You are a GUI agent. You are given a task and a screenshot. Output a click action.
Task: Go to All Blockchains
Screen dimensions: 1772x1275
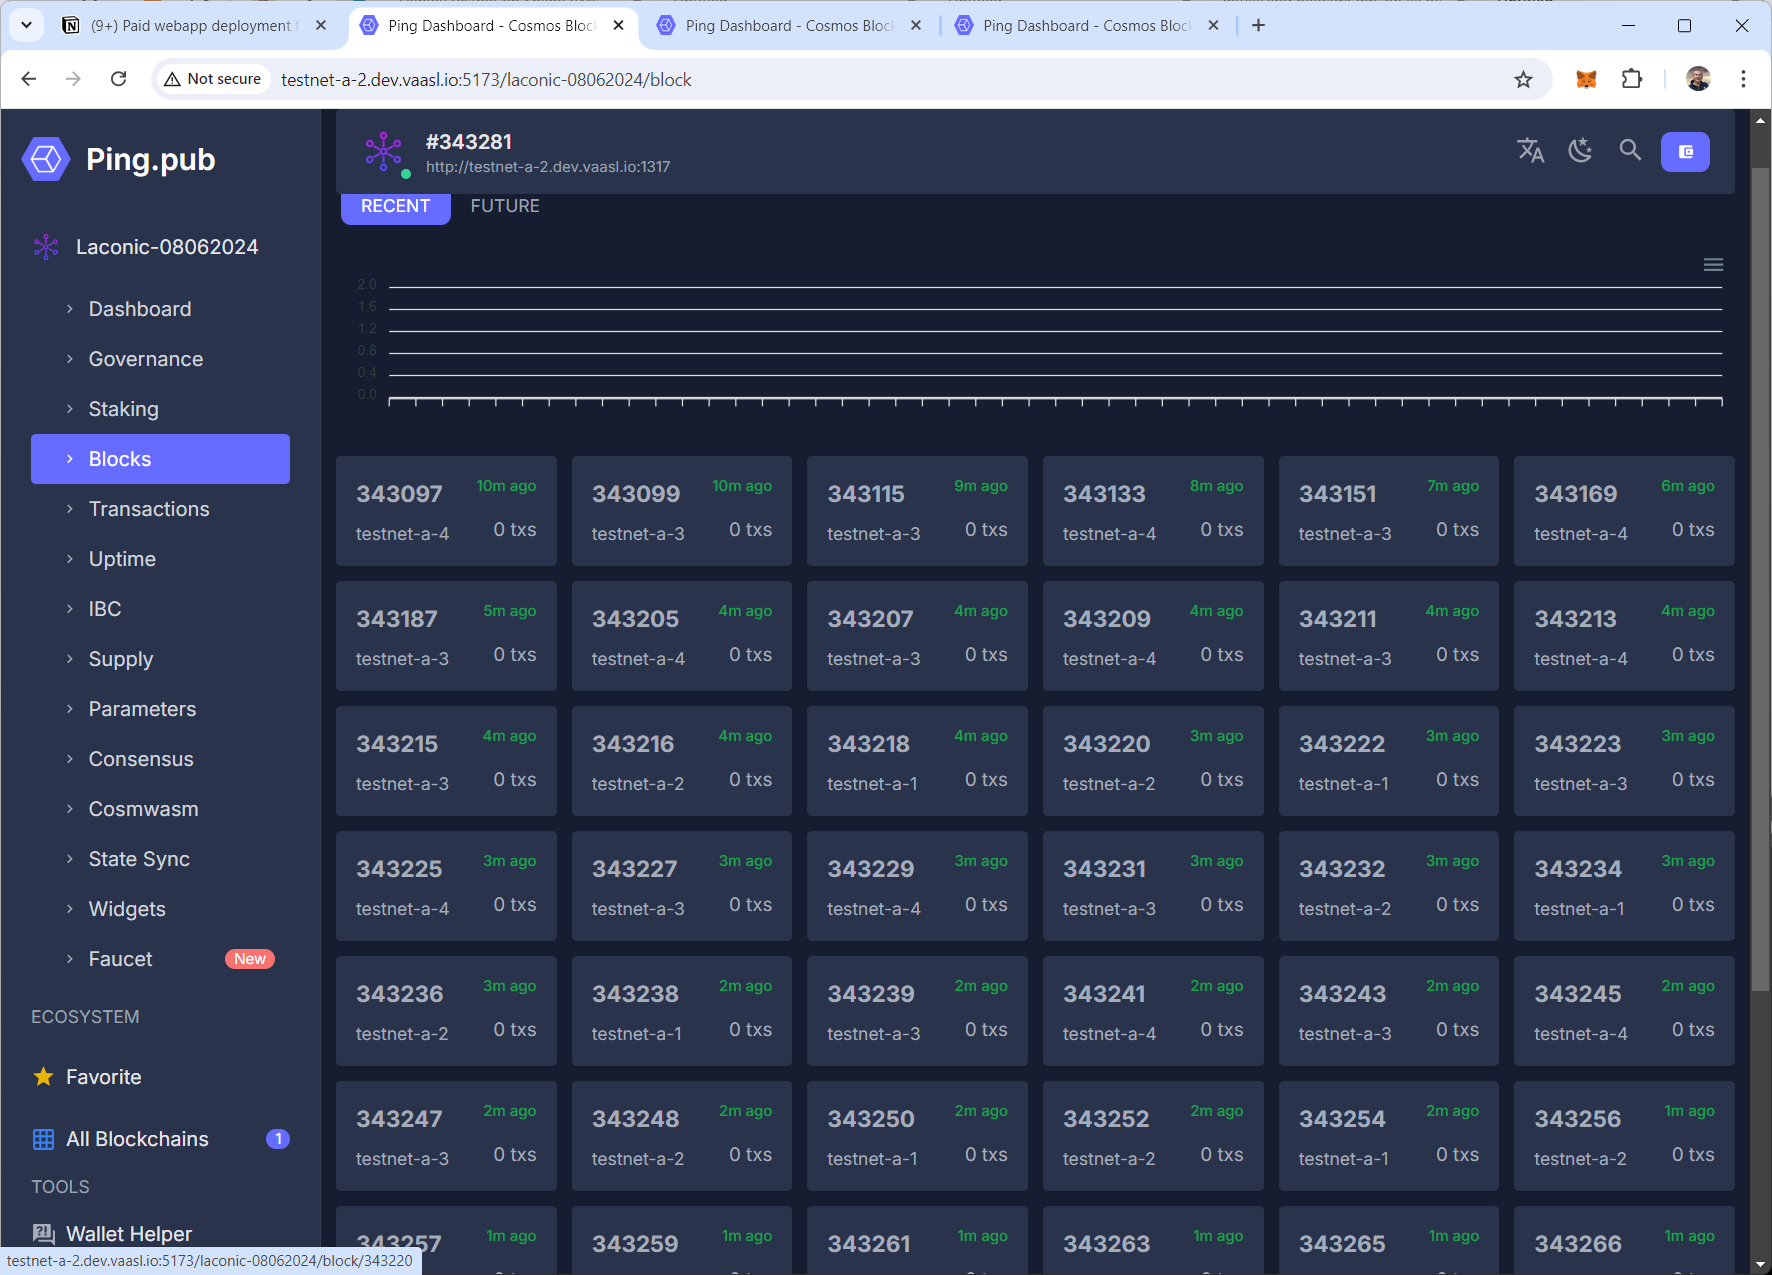point(138,1139)
